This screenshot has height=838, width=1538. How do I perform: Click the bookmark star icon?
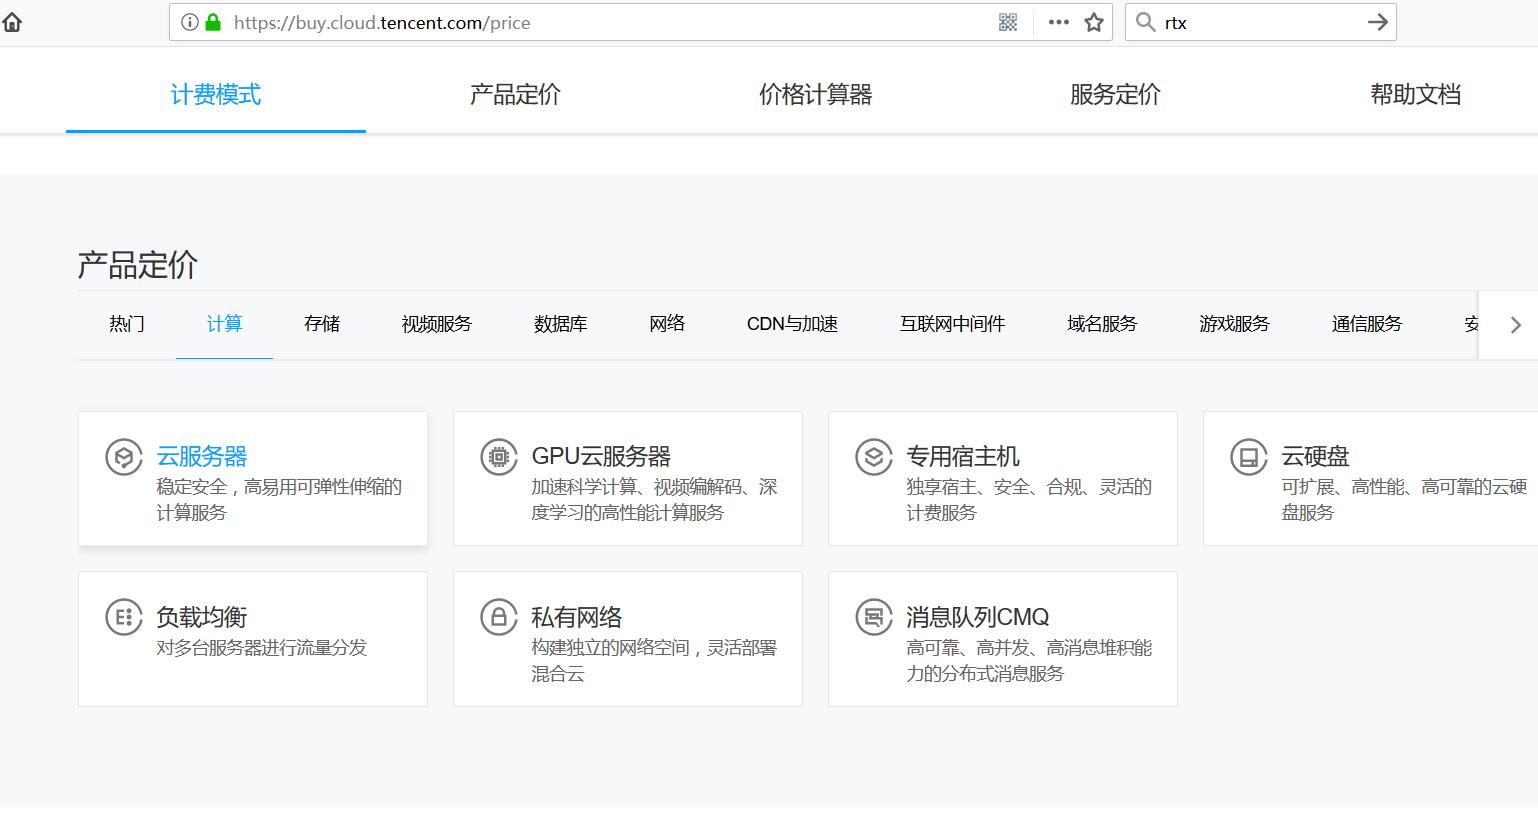pos(1093,21)
